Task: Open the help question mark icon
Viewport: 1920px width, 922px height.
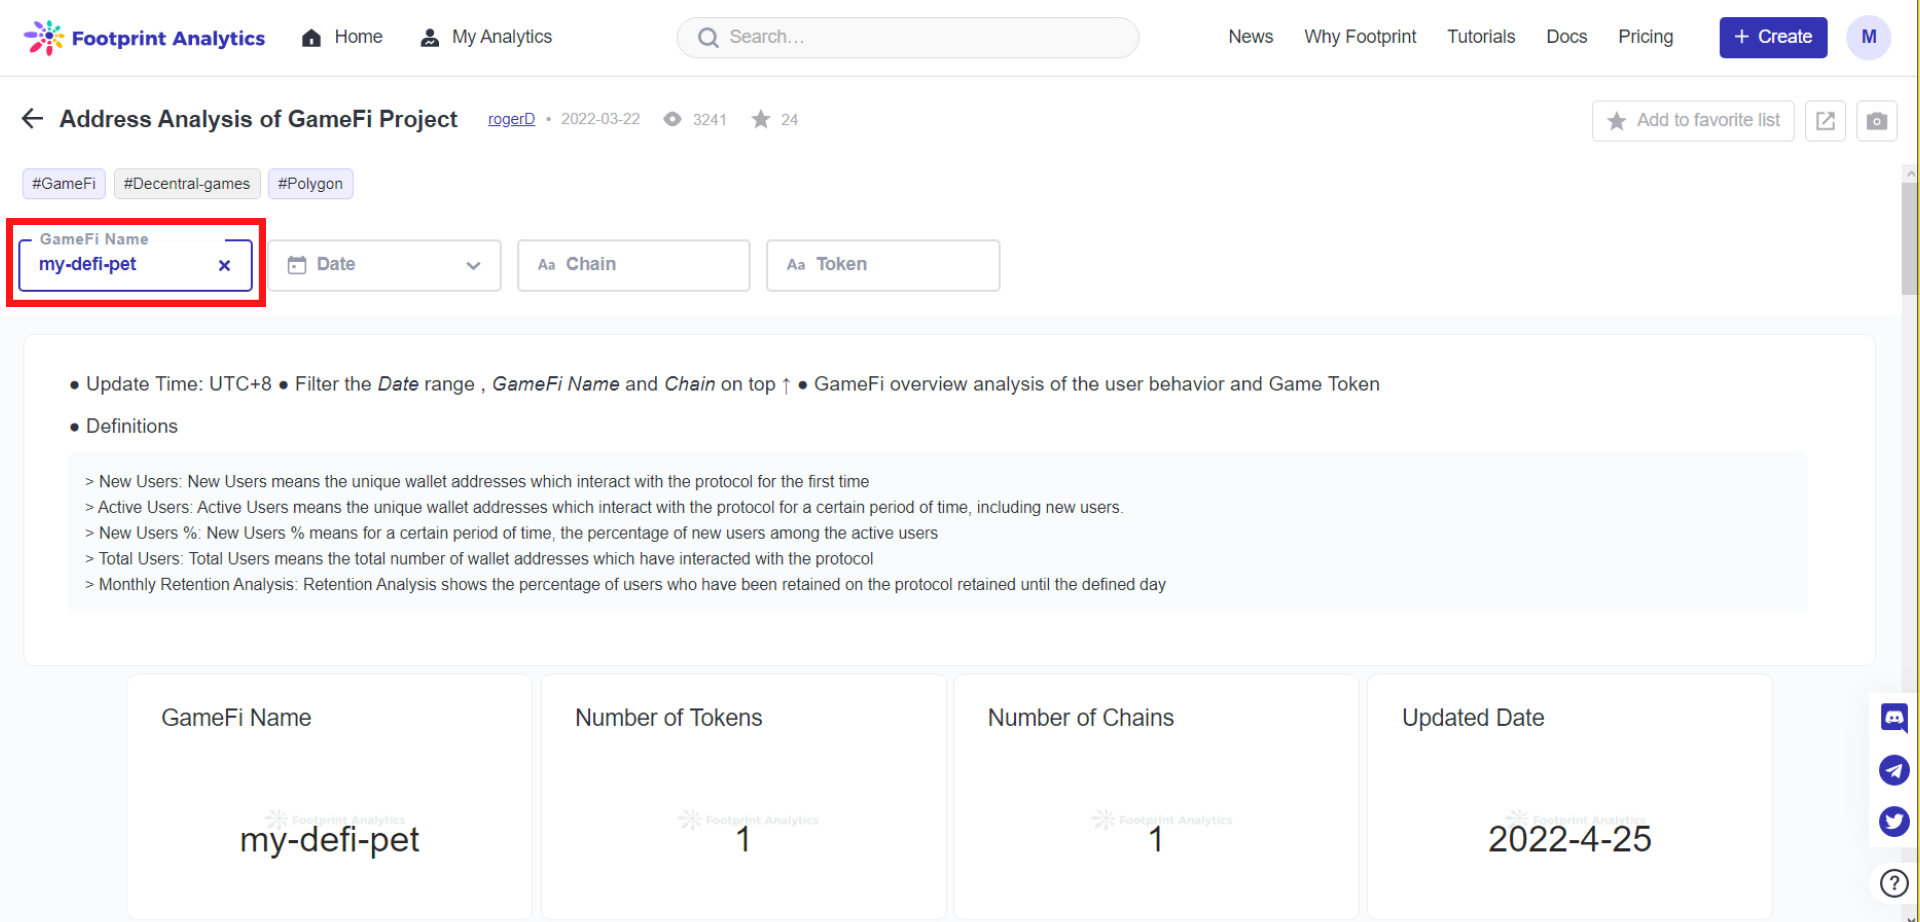Action: pyautogui.click(x=1894, y=883)
